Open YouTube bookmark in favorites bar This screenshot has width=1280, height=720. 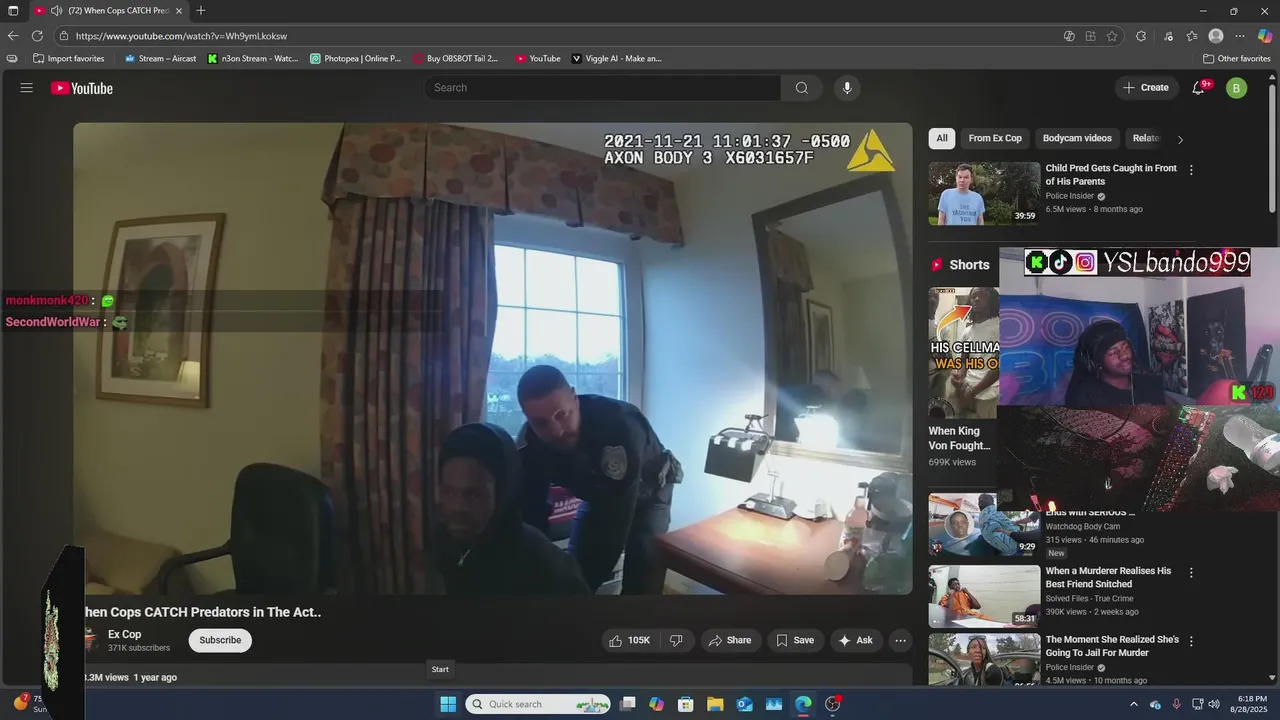(538, 59)
